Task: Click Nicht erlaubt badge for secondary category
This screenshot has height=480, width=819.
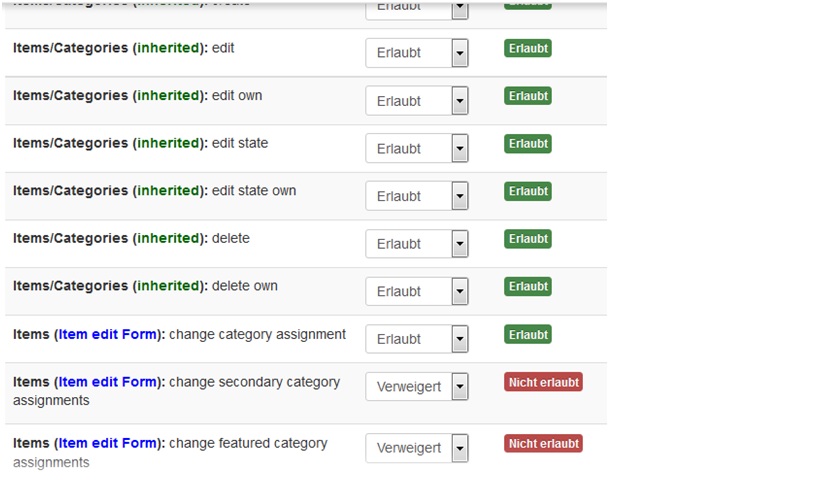Action: click(543, 382)
